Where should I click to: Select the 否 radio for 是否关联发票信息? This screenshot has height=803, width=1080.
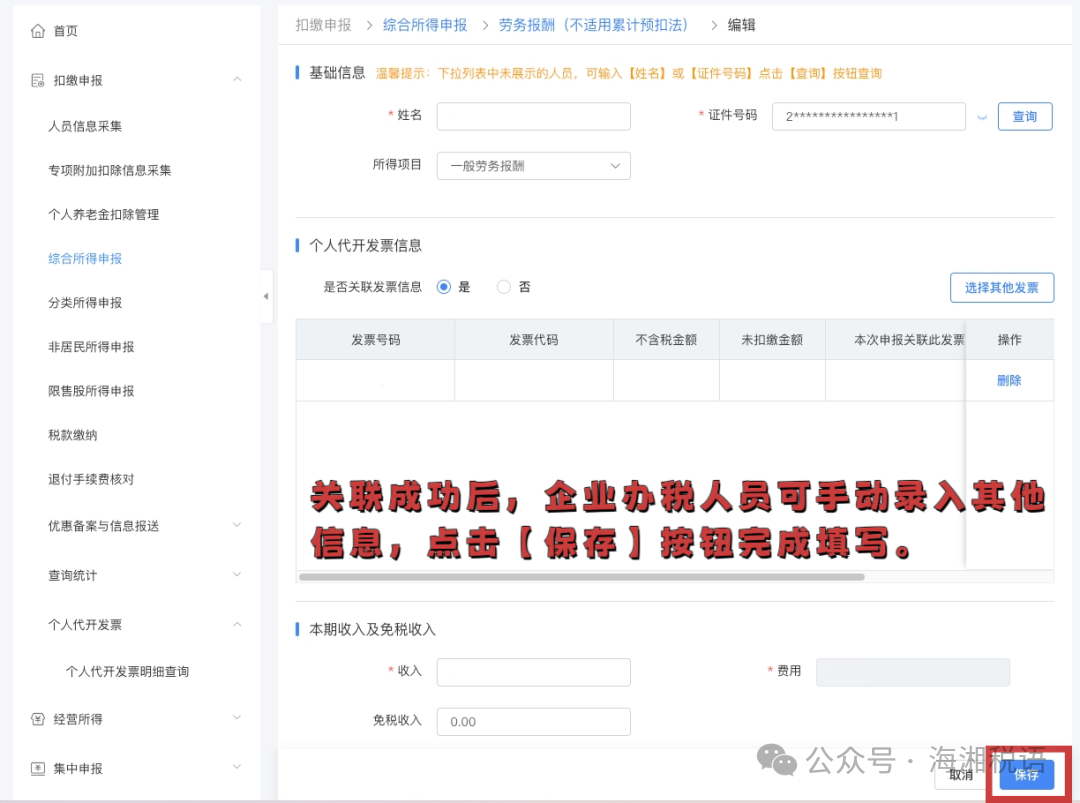[x=503, y=286]
